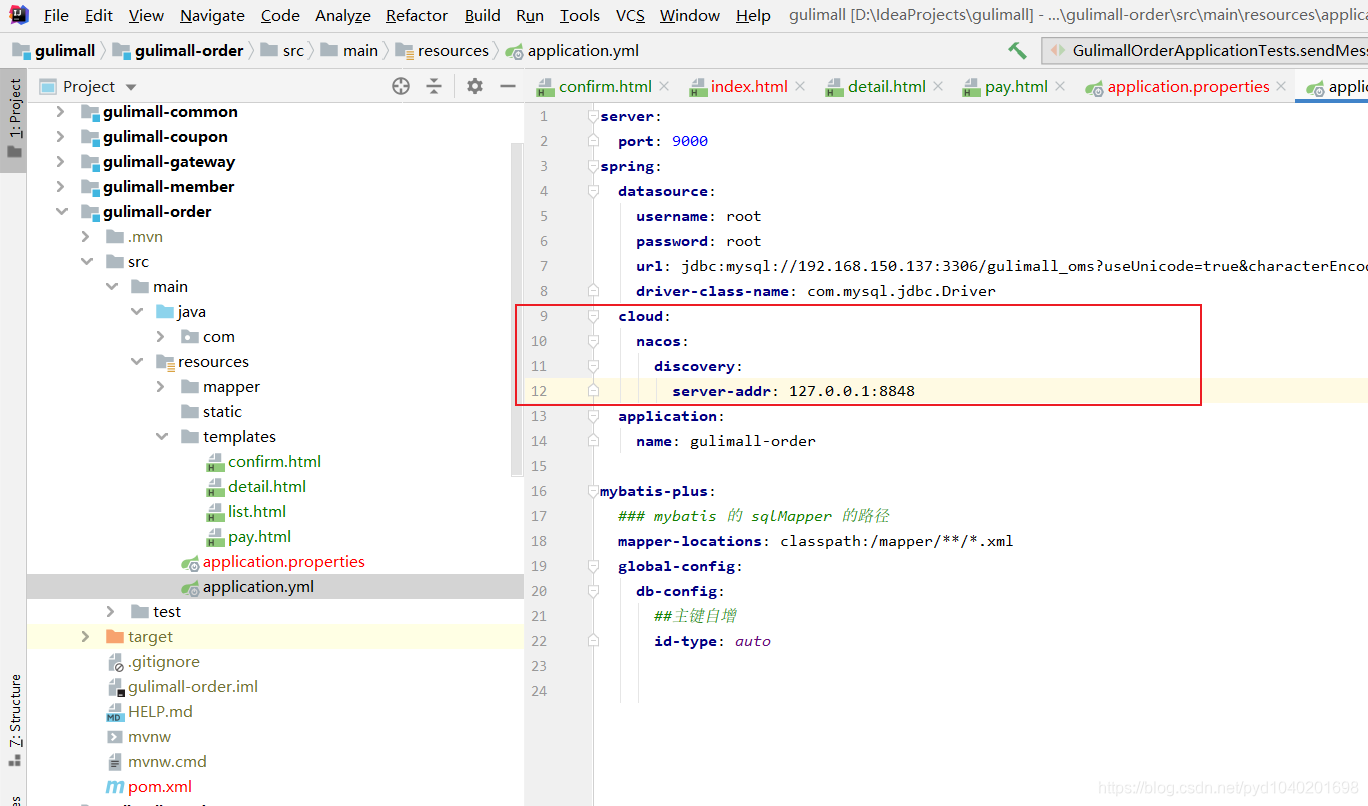Fold the datasource block at line 4
The width and height of the screenshot is (1368, 806).
click(593, 191)
